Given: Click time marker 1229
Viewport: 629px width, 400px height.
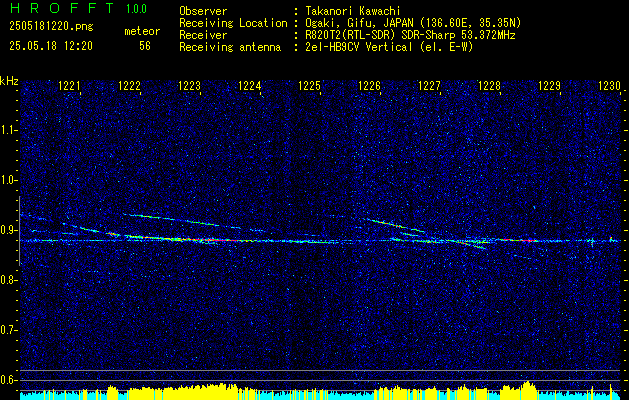Looking at the screenshot, I should pyautogui.click(x=549, y=86).
